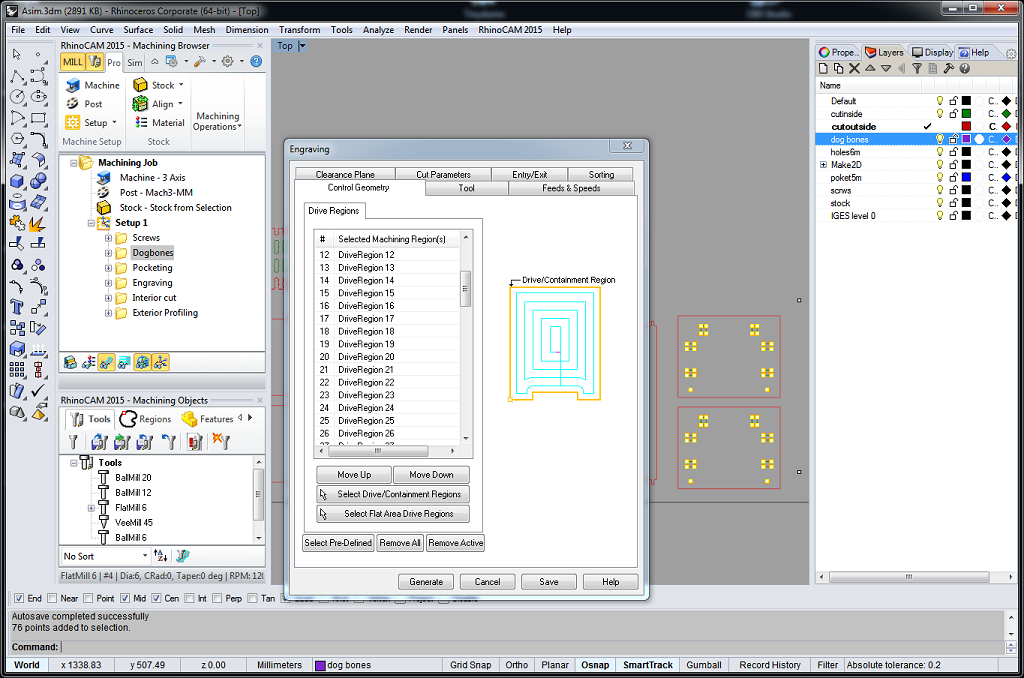Expand the FlatMill 6 tool node
1024x678 pixels.
91,508
